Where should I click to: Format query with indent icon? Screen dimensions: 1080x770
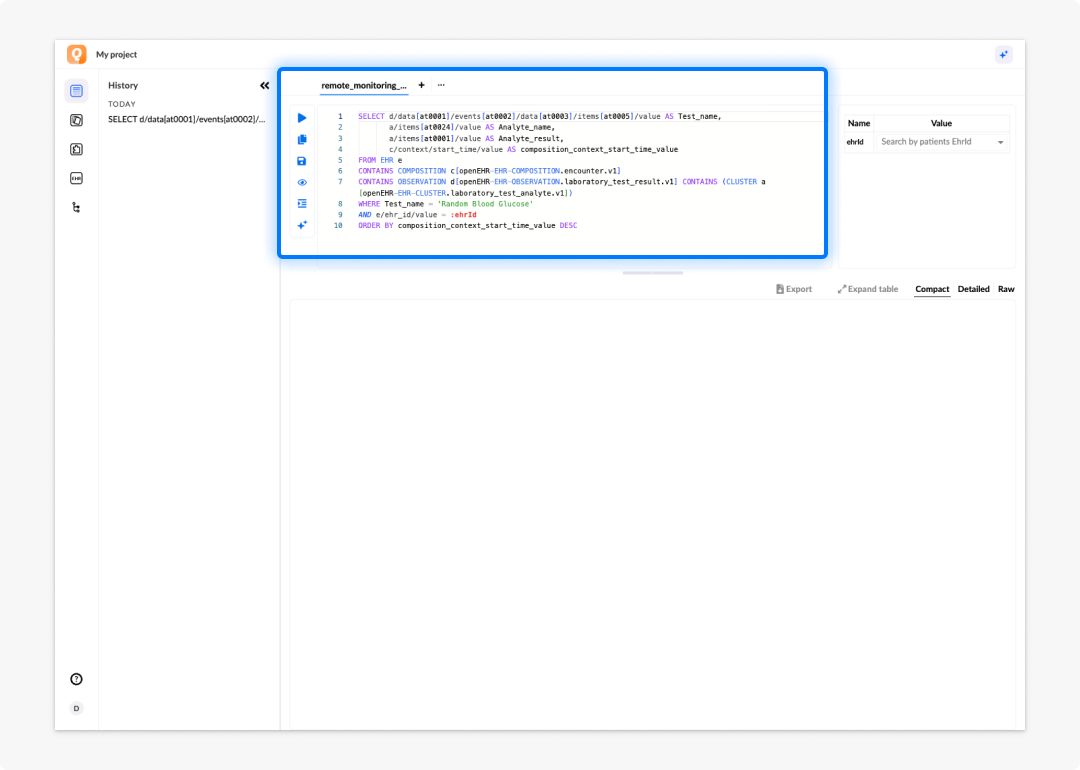click(x=302, y=204)
